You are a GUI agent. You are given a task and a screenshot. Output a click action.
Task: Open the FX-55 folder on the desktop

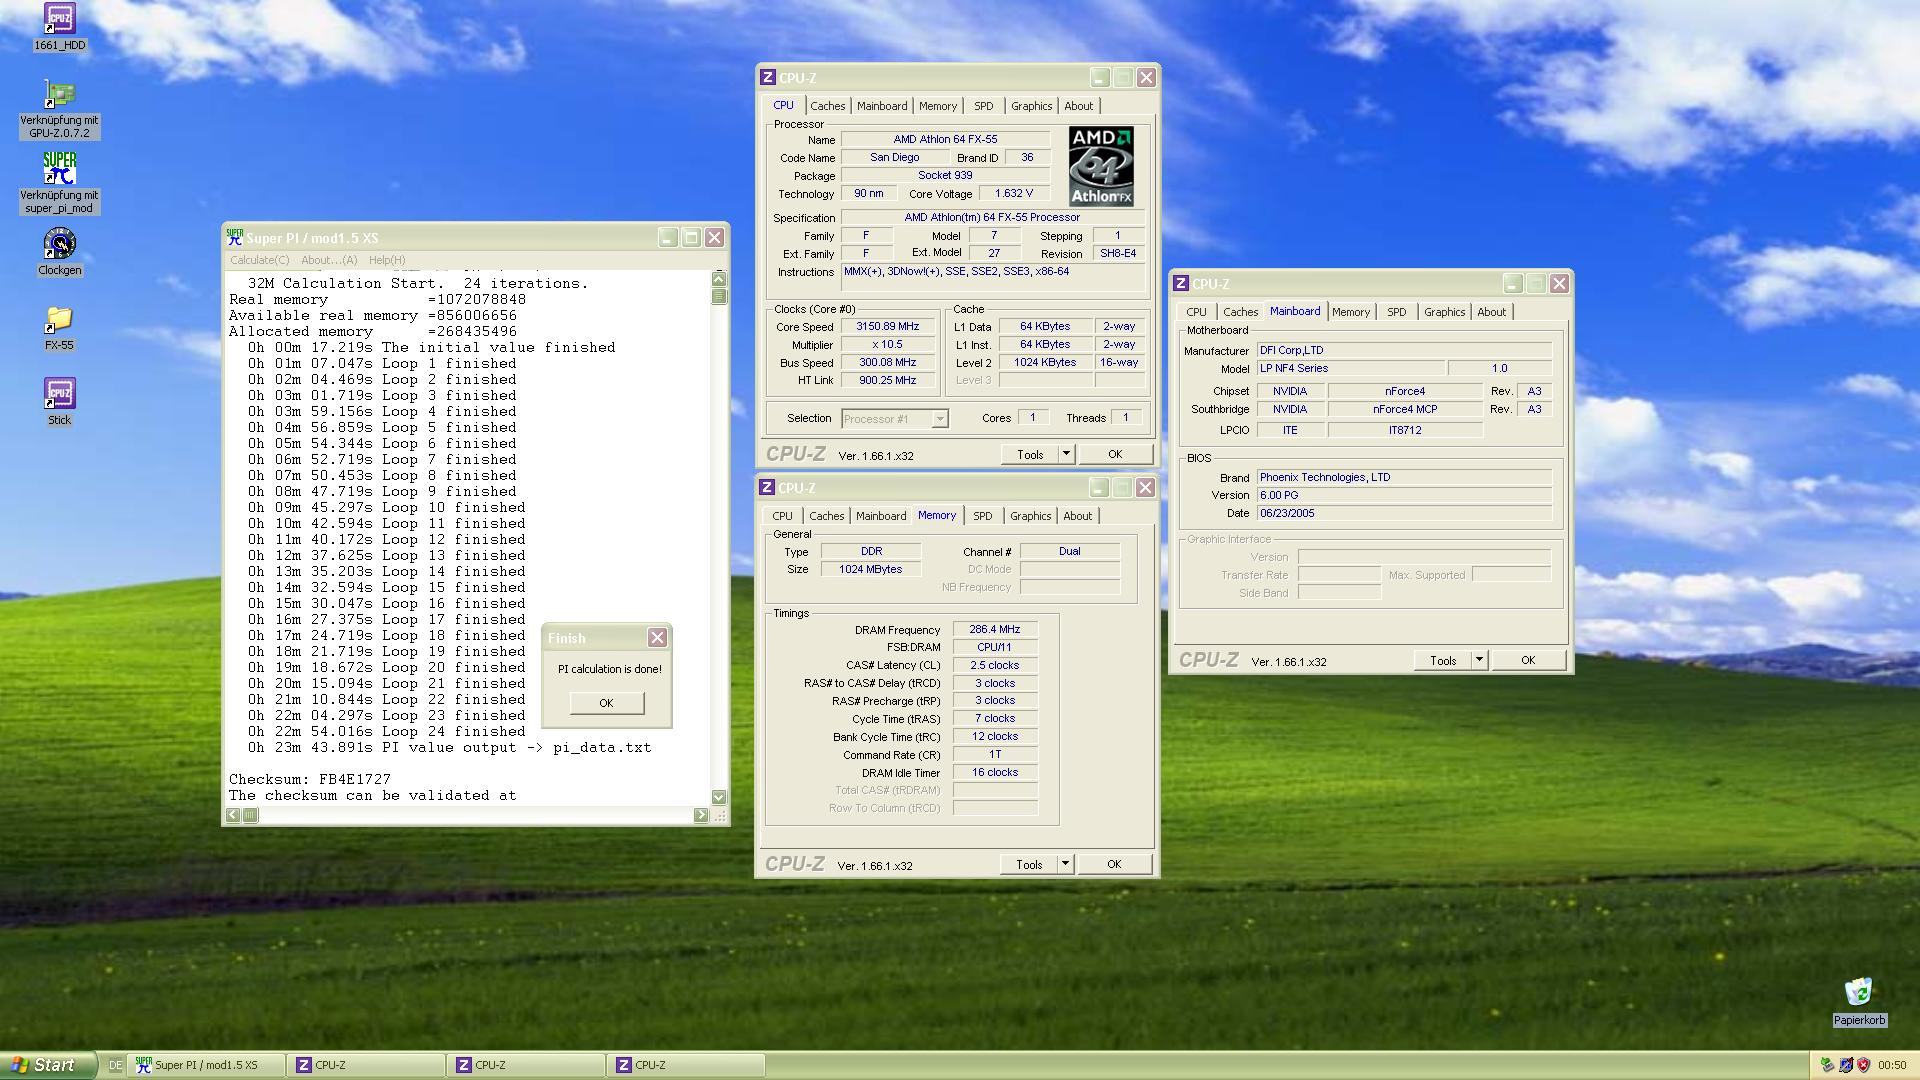pyautogui.click(x=59, y=319)
